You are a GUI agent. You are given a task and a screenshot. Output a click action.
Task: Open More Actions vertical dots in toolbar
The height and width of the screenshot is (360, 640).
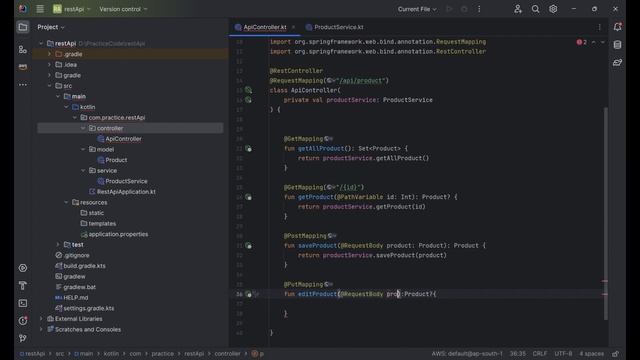point(479,9)
